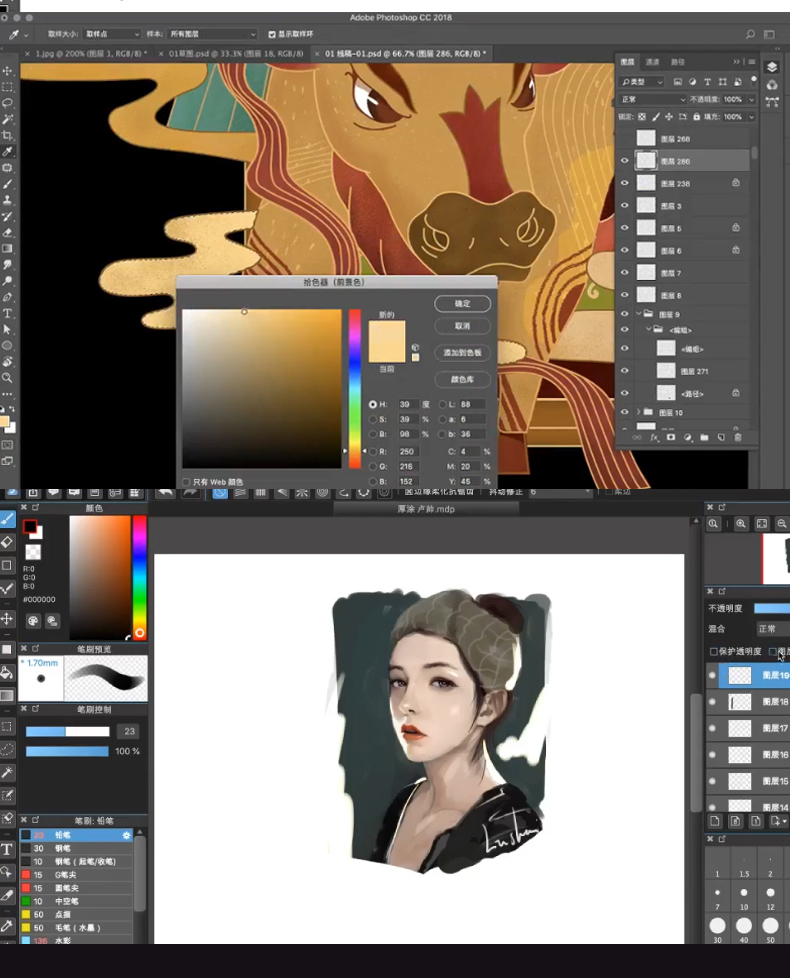Select the bucket fill tool in MediBang
This screenshot has width=790, height=978.
pos(7,672)
